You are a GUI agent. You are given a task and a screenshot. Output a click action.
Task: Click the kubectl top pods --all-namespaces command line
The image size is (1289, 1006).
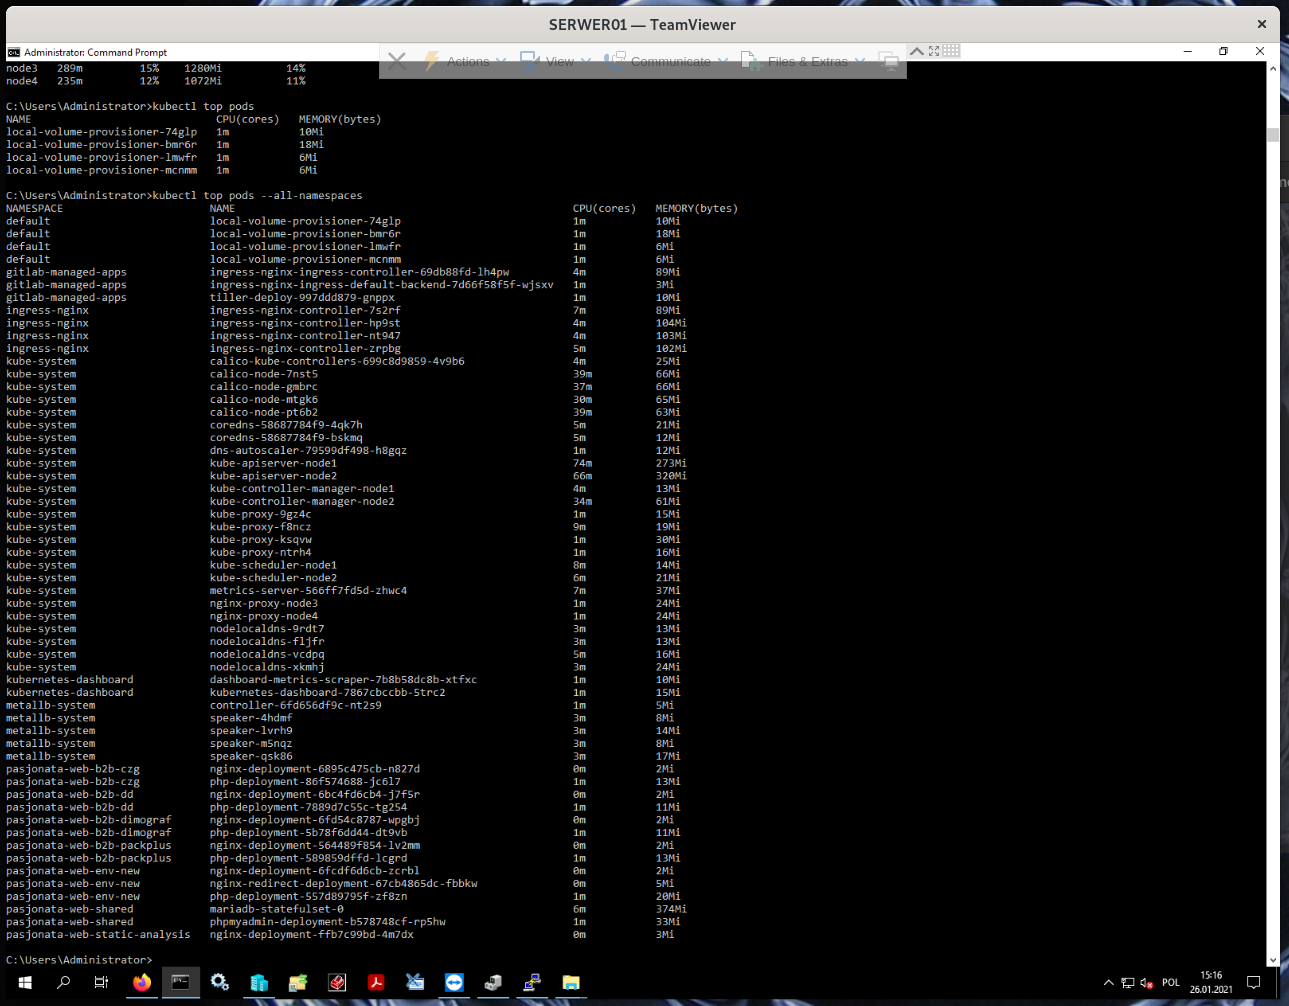tap(184, 196)
